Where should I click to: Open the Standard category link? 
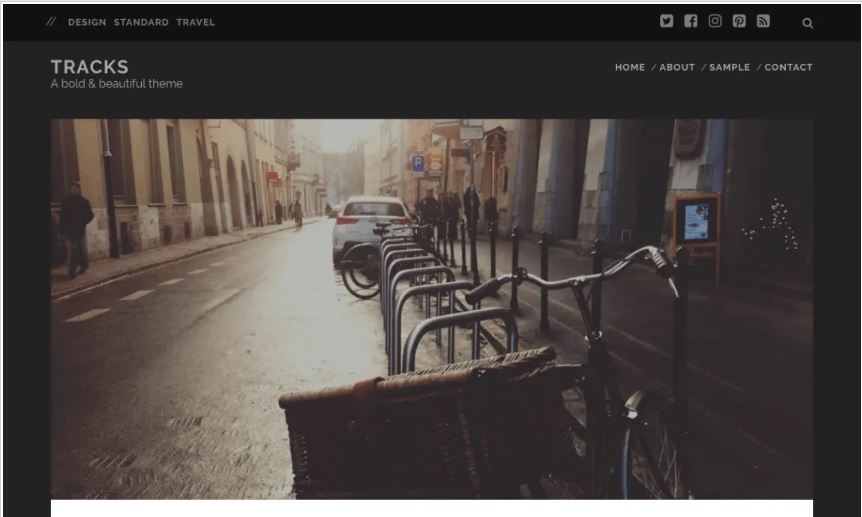click(141, 23)
